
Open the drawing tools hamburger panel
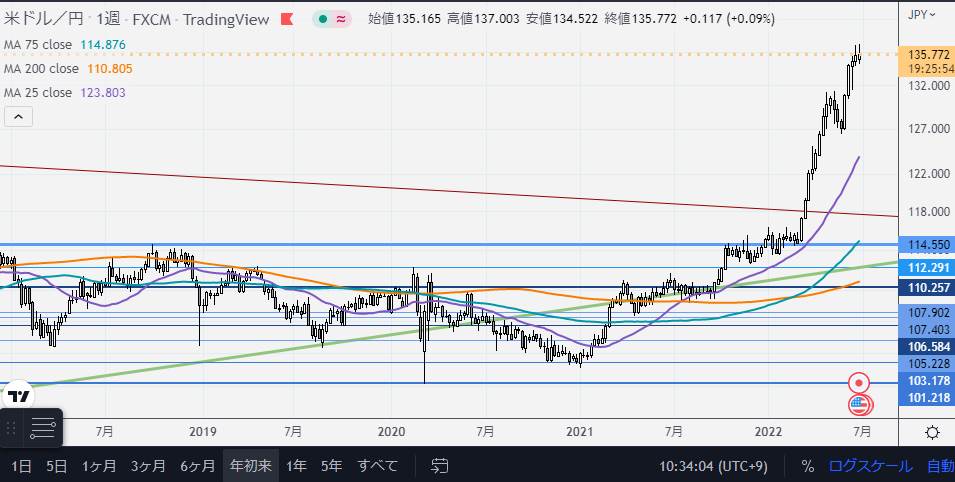pos(43,429)
